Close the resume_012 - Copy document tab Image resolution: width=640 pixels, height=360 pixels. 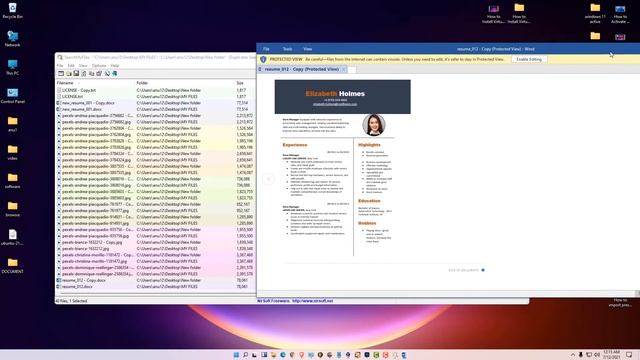(x=344, y=69)
